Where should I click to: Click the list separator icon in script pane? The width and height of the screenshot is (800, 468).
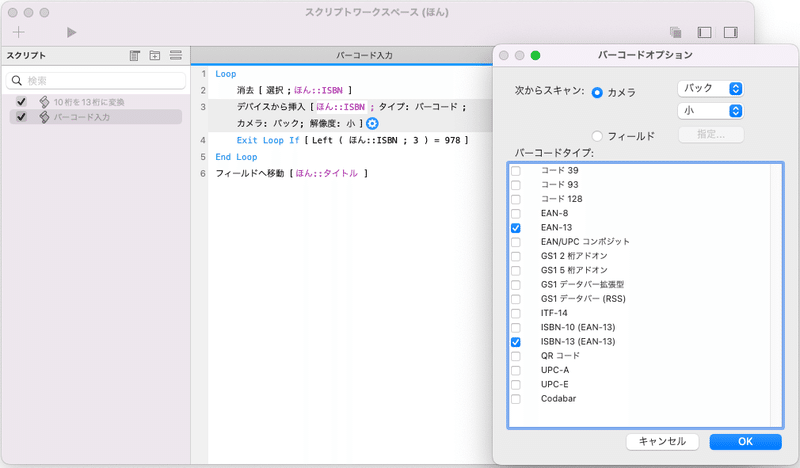pos(176,56)
